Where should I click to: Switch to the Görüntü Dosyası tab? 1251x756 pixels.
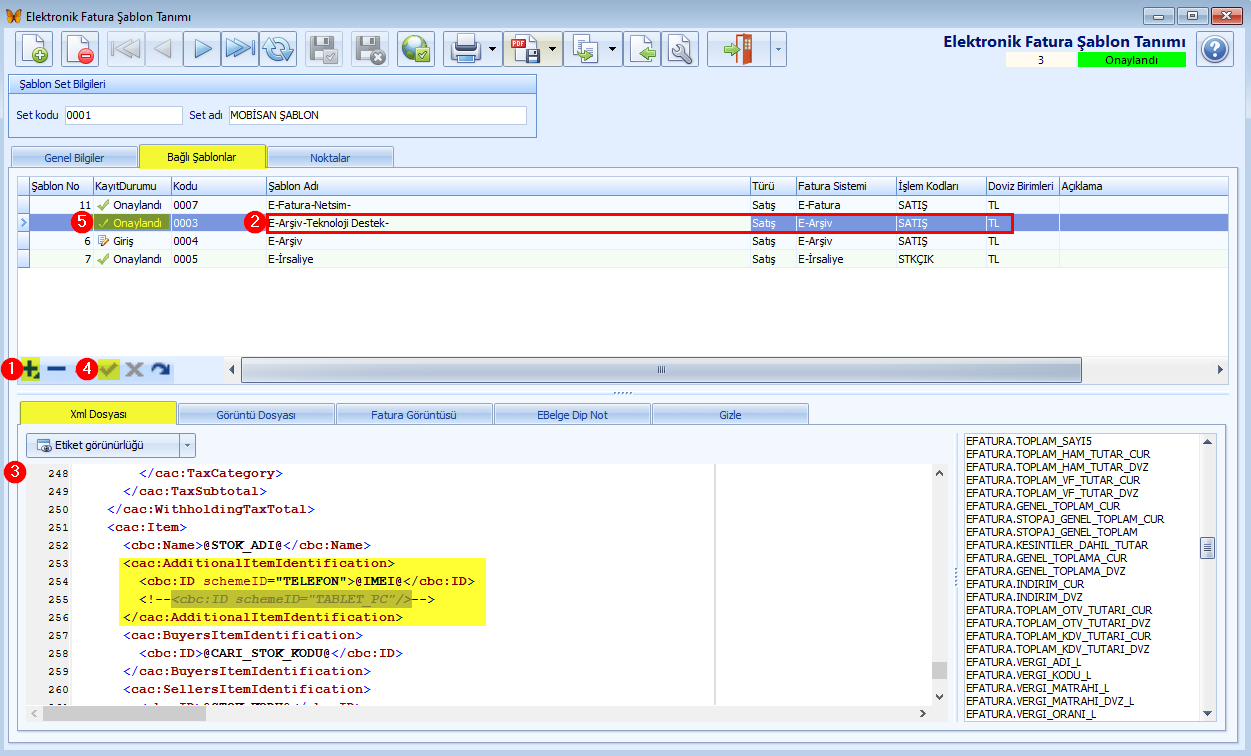(x=256, y=413)
